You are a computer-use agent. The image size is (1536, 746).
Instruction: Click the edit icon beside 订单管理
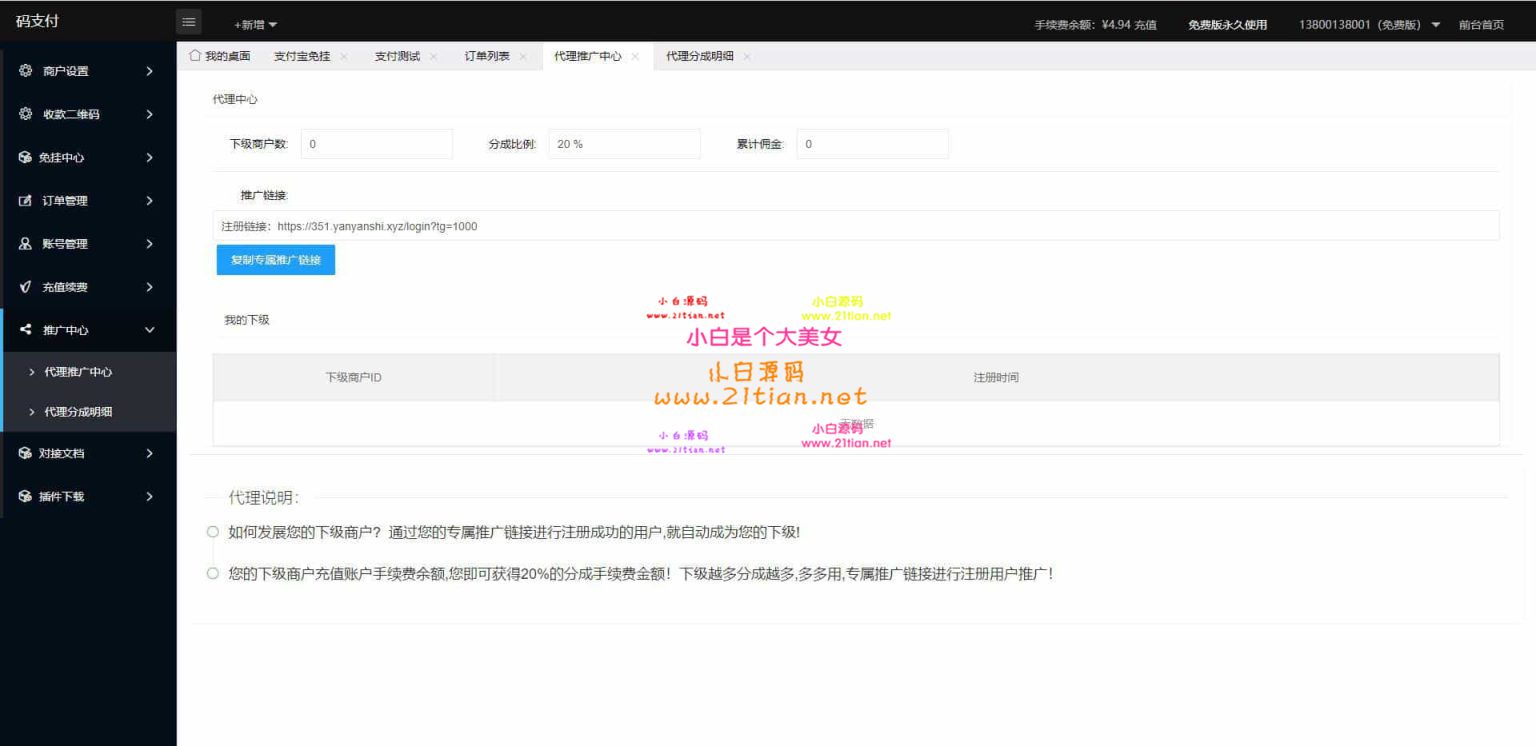coord(26,201)
